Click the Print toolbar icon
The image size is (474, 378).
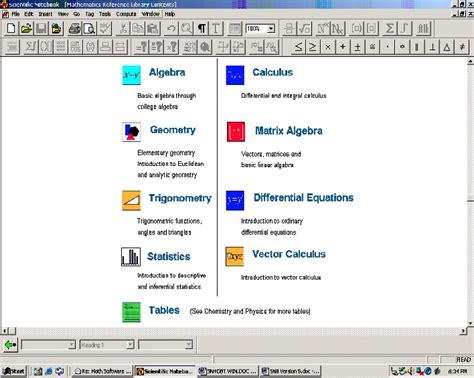pyautogui.click(x=74, y=29)
